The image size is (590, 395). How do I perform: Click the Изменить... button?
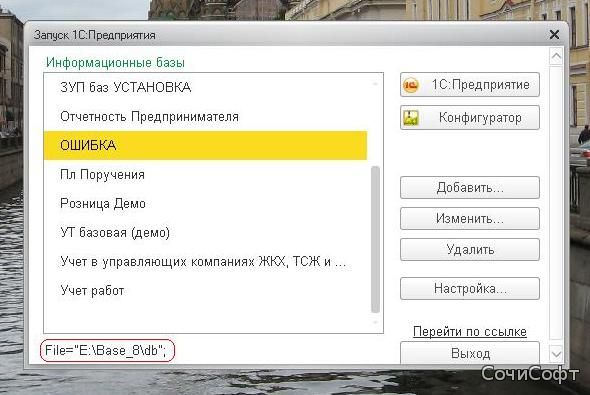pyautogui.click(x=470, y=219)
